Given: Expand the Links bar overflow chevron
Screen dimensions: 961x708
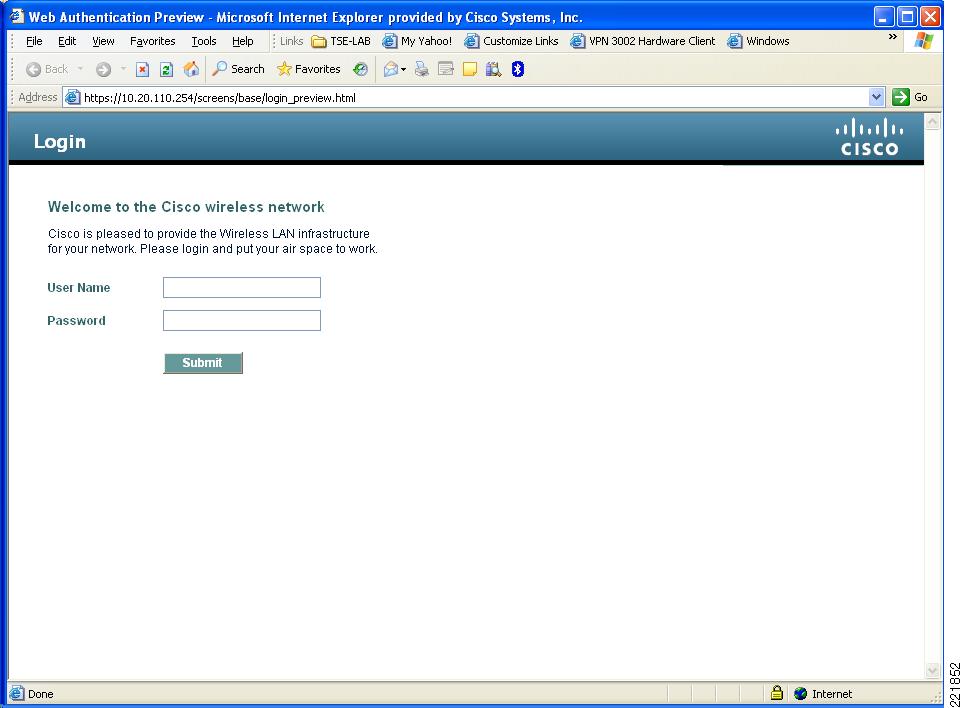Looking at the screenshot, I should [x=893, y=37].
